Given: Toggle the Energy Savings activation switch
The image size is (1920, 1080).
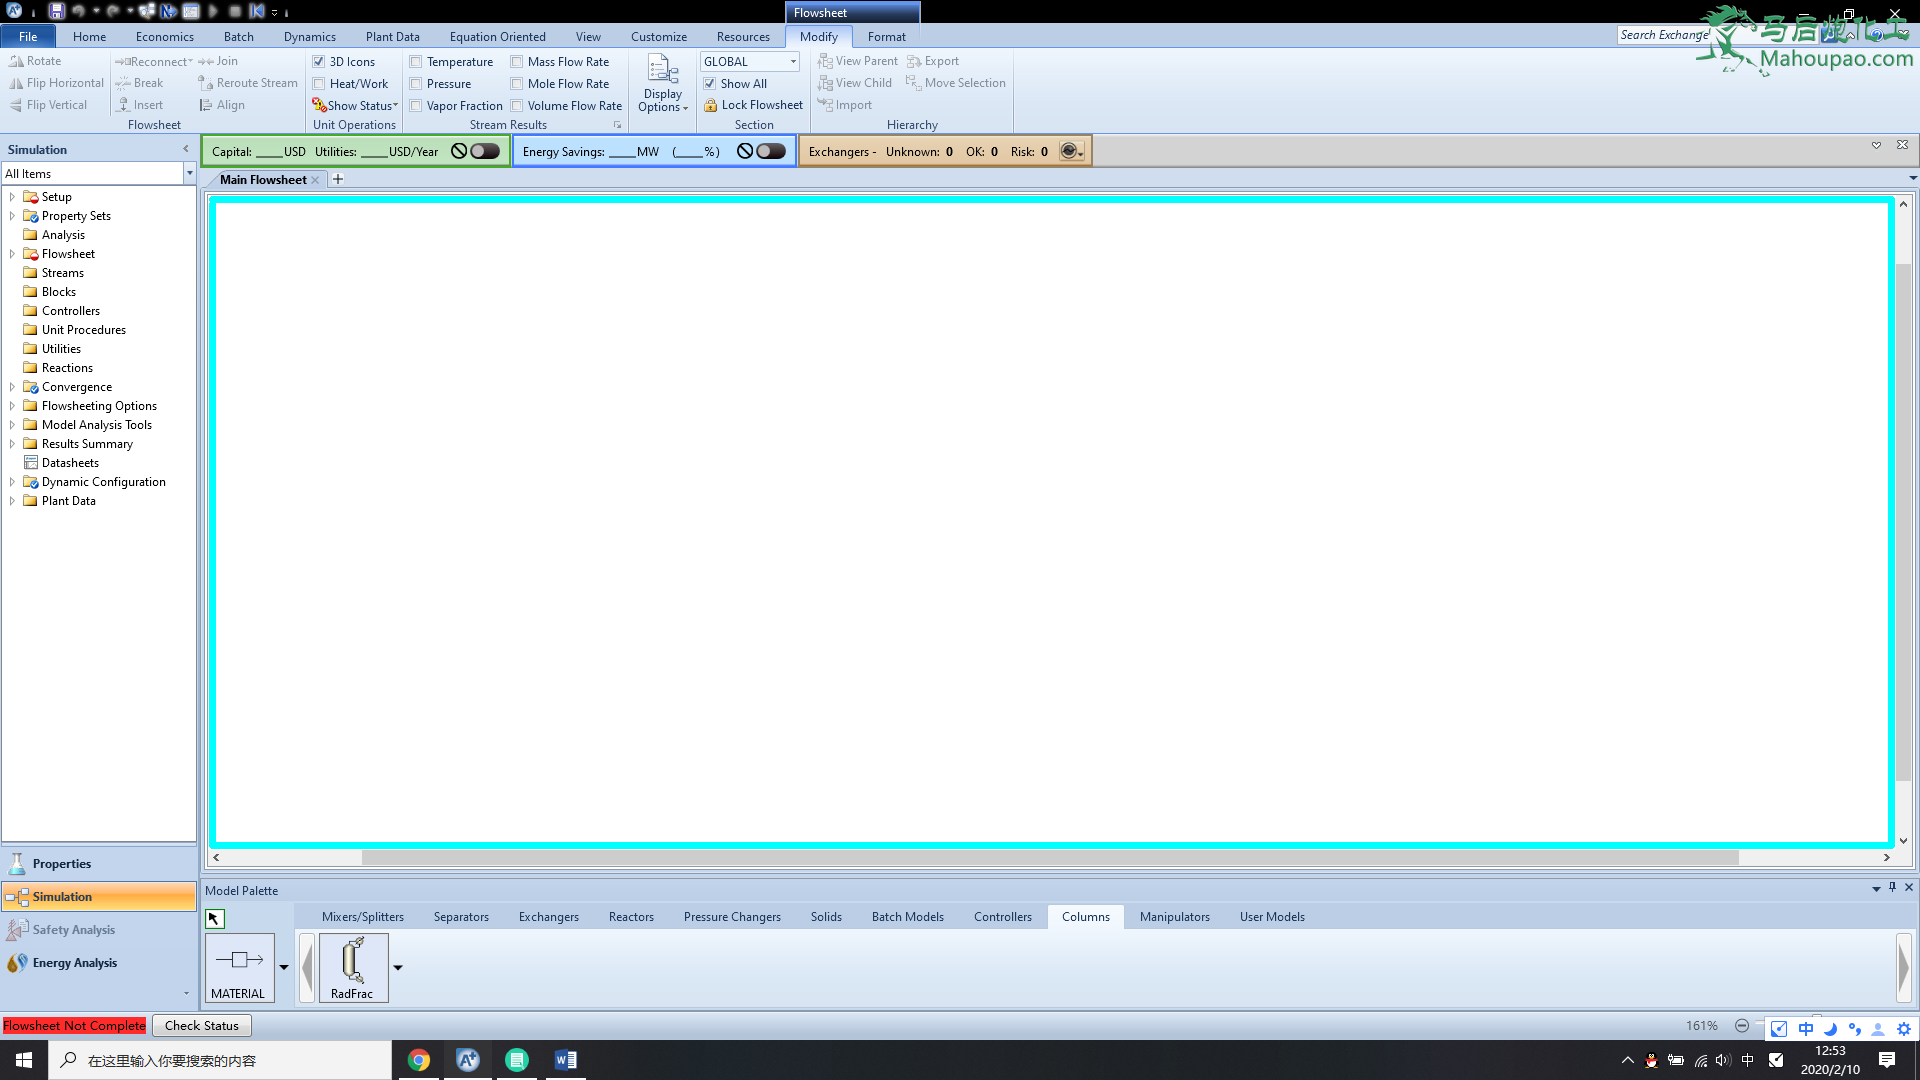Looking at the screenshot, I should (771, 151).
